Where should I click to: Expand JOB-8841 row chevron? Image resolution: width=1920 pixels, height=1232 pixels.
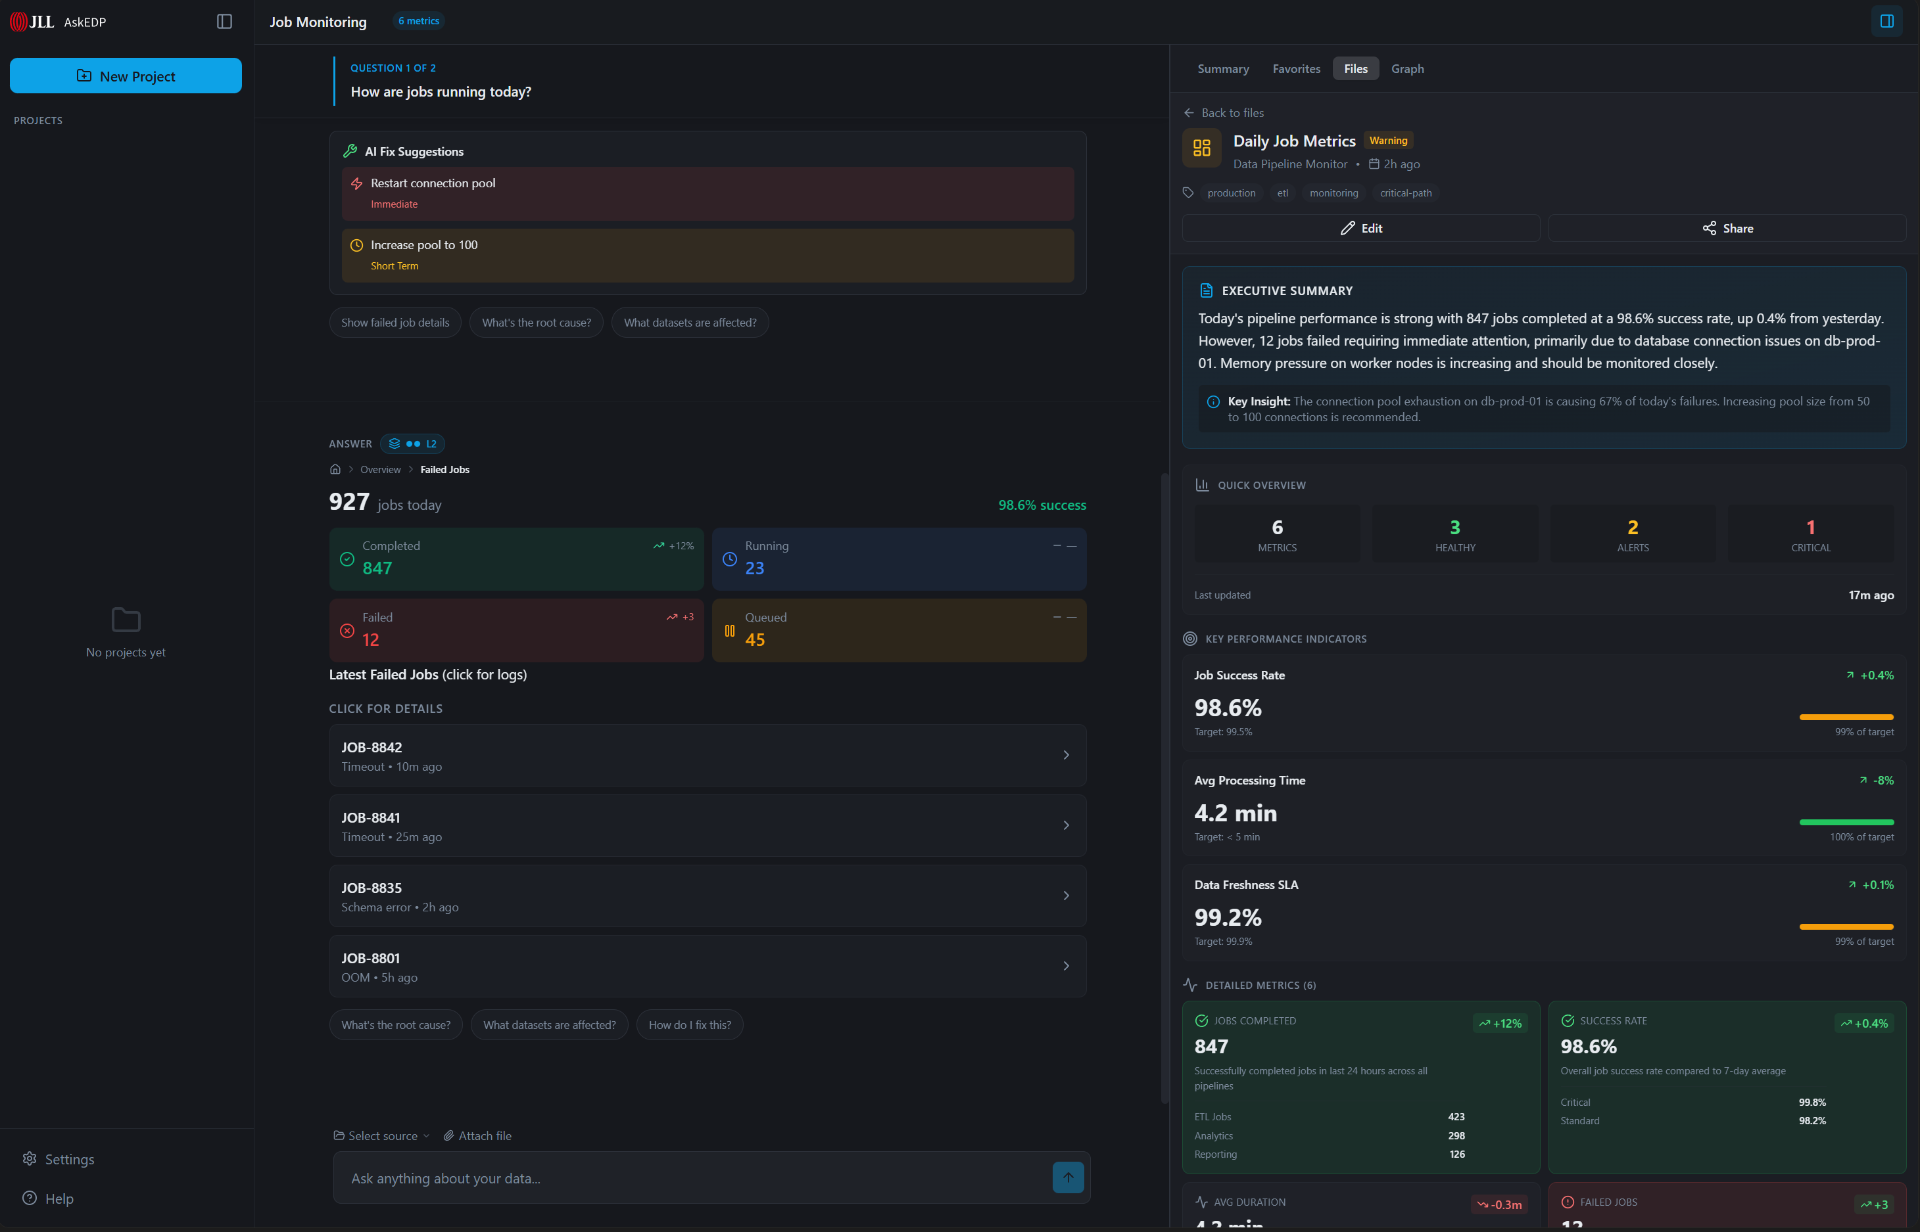(1066, 825)
